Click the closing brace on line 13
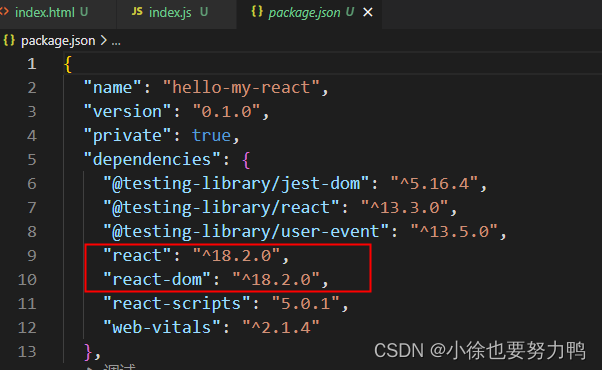602x370 pixels. pyautogui.click(x=88, y=352)
